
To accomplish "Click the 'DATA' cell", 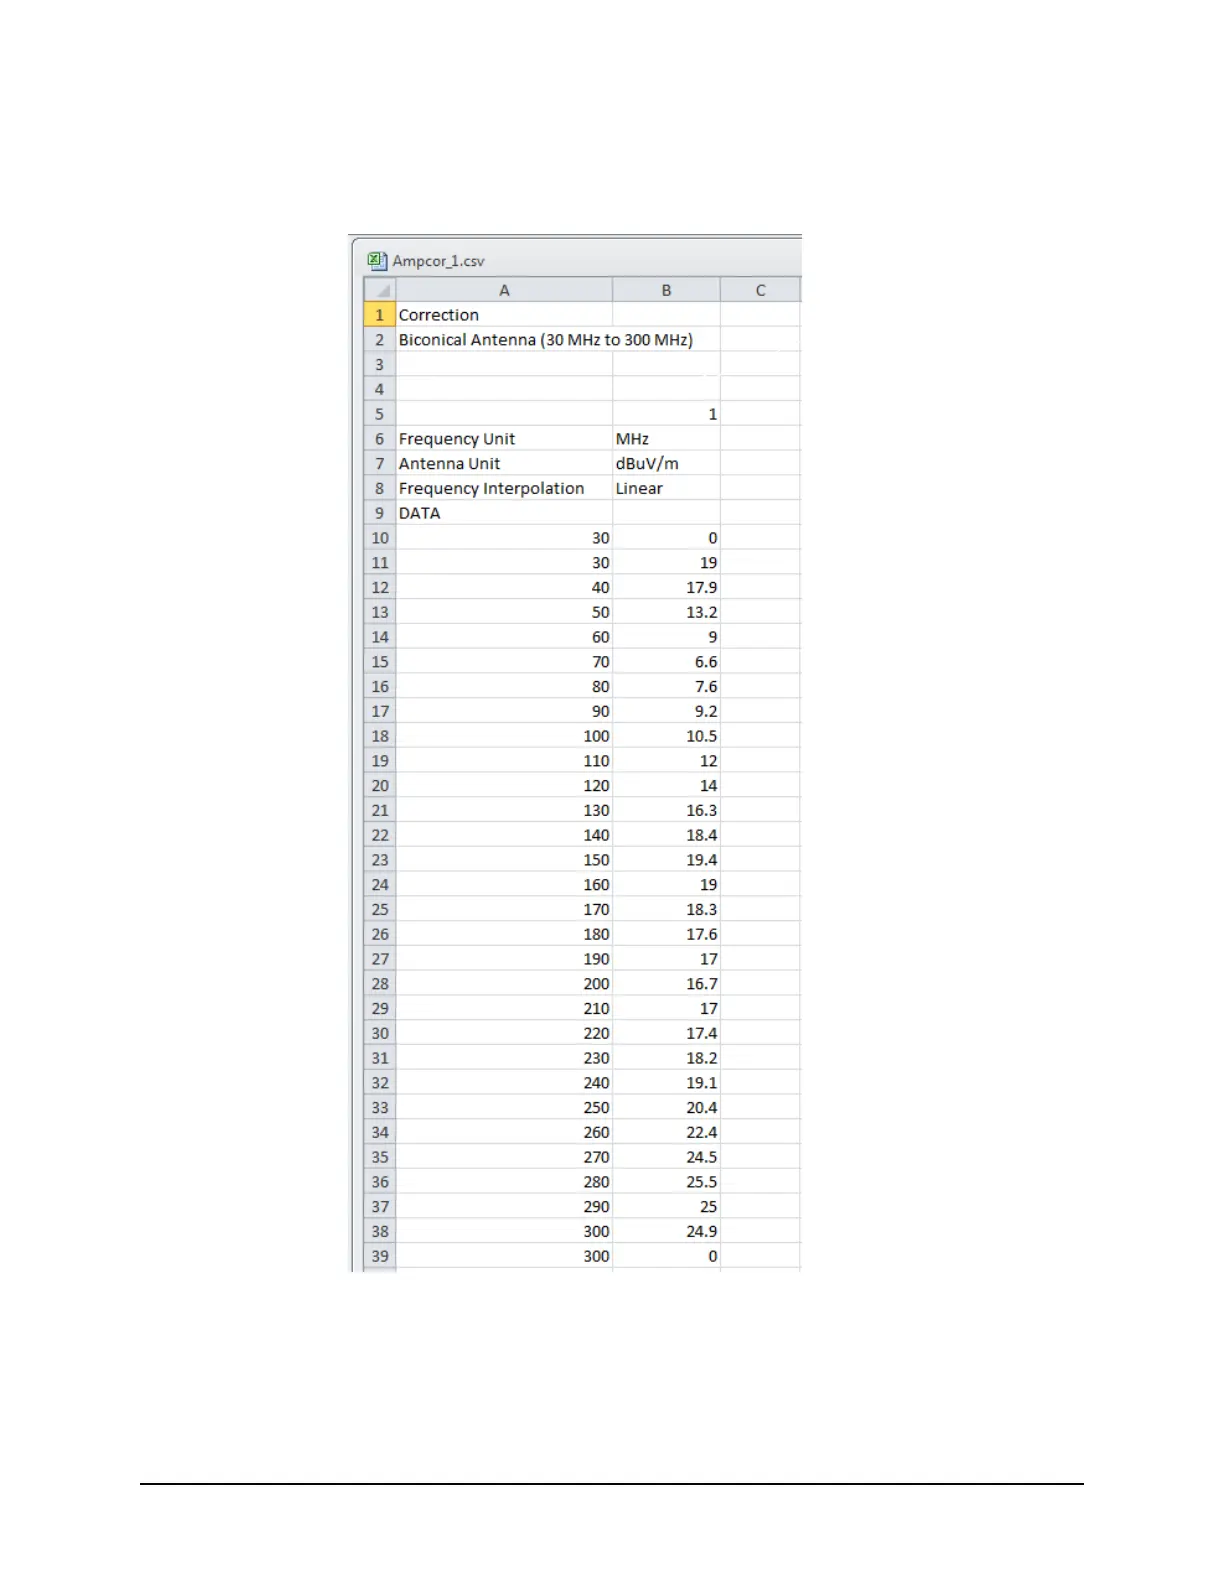I will (x=504, y=513).
